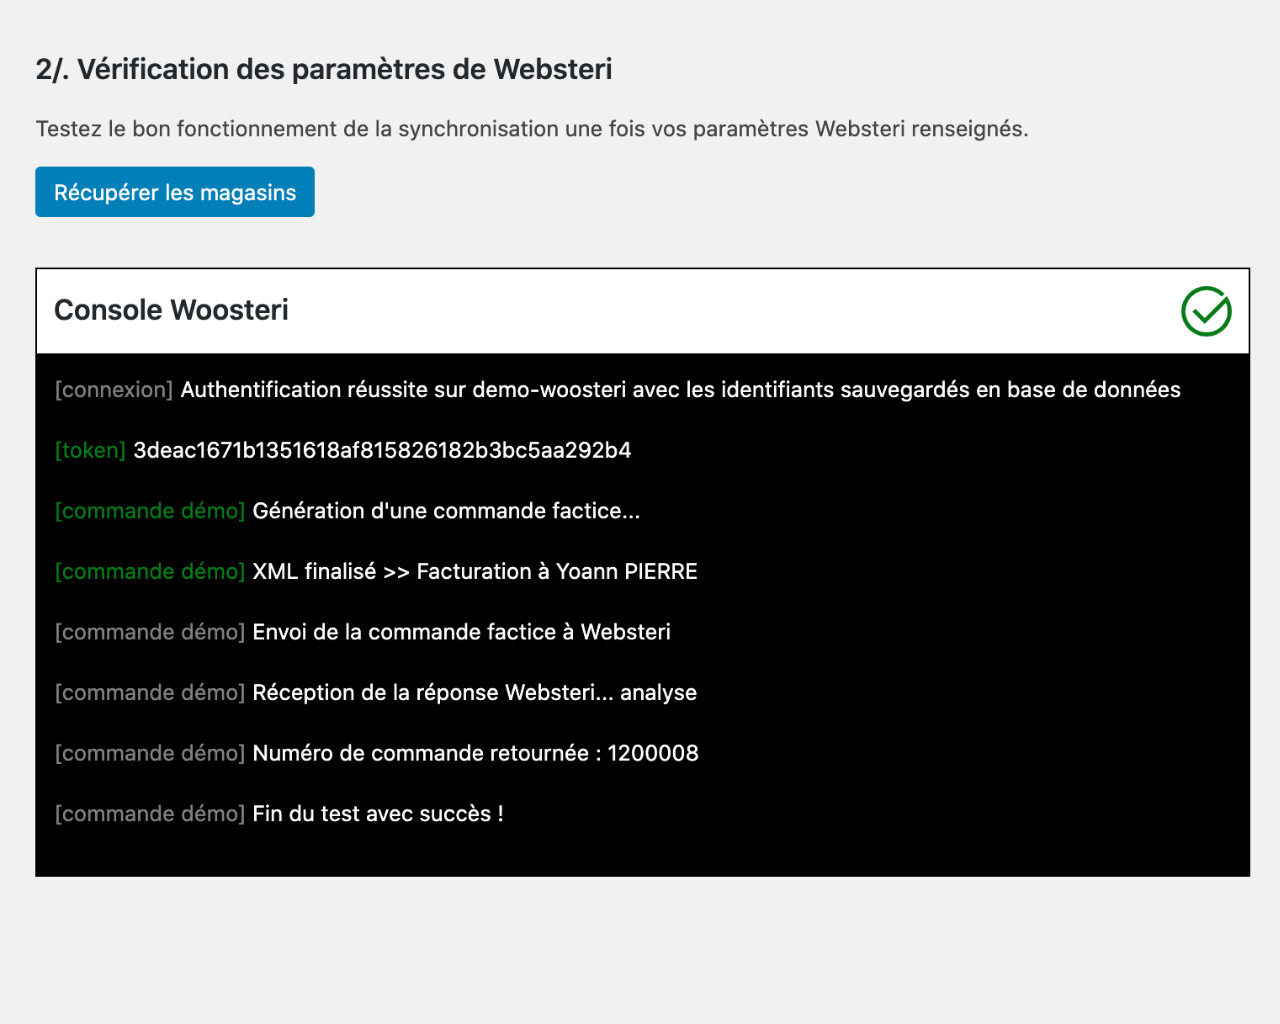Viewport: 1280px width, 1024px height.
Task: Click the [commande démo] tag before Génération
Action: pos(150,511)
